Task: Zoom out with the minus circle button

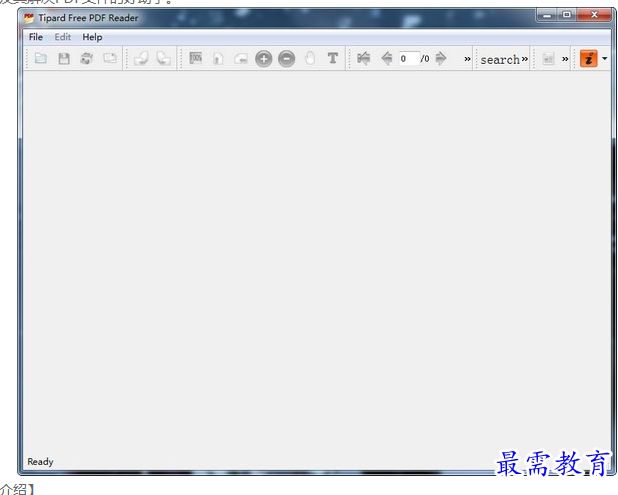Action: tap(287, 59)
